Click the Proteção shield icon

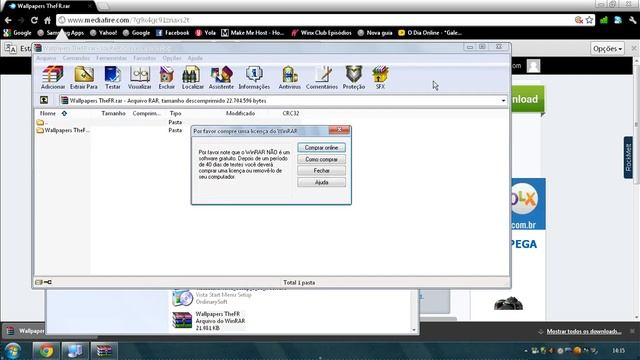coord(353,78)
